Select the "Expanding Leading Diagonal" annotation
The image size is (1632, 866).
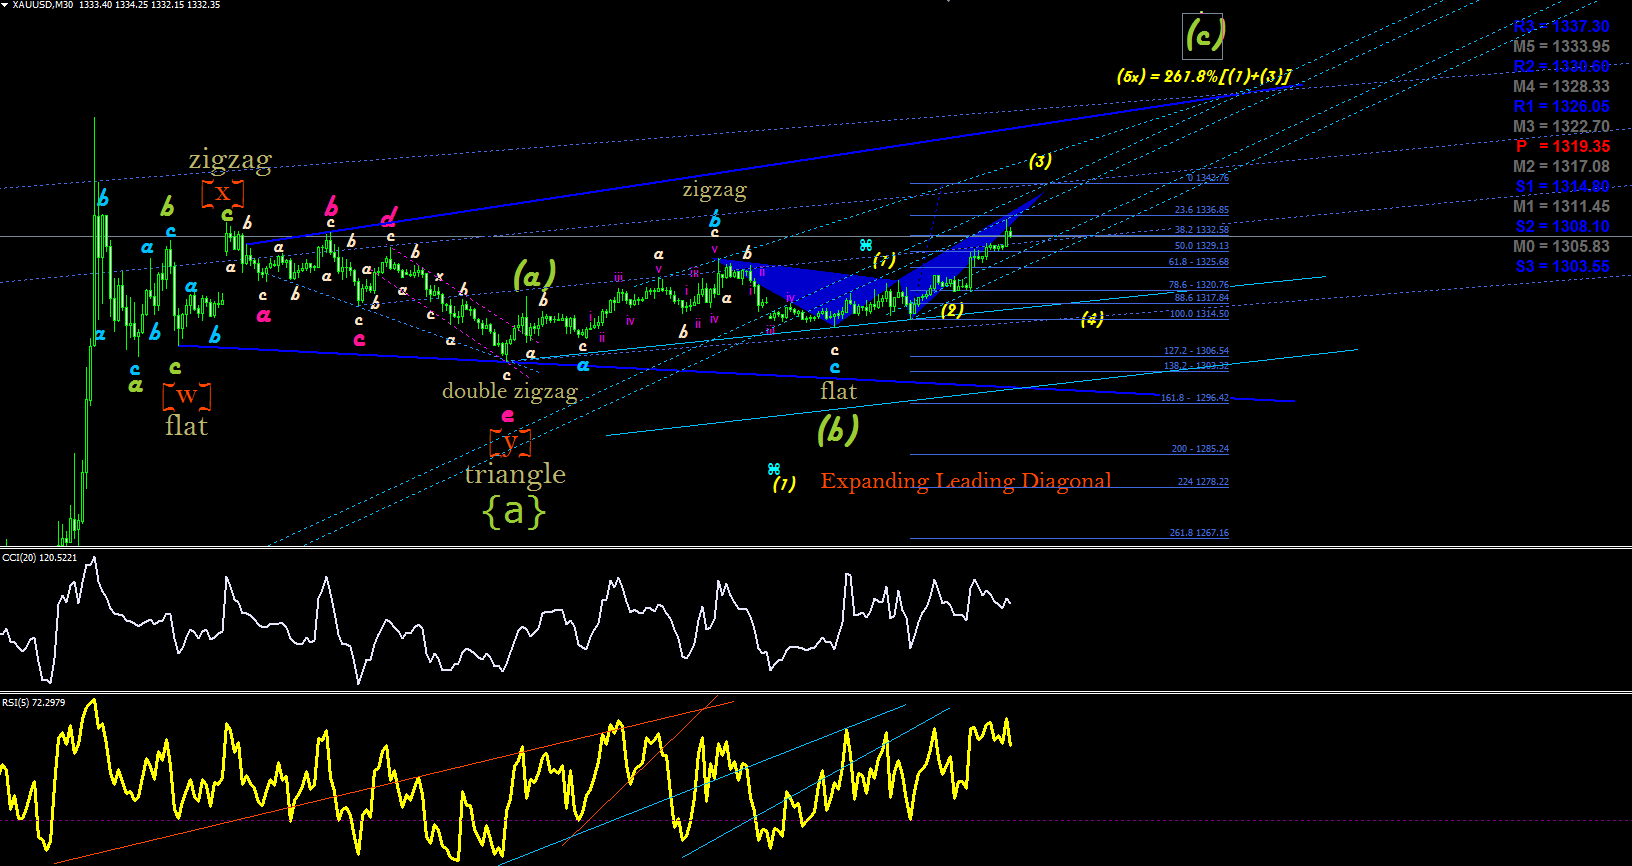(x=966, y=481)
